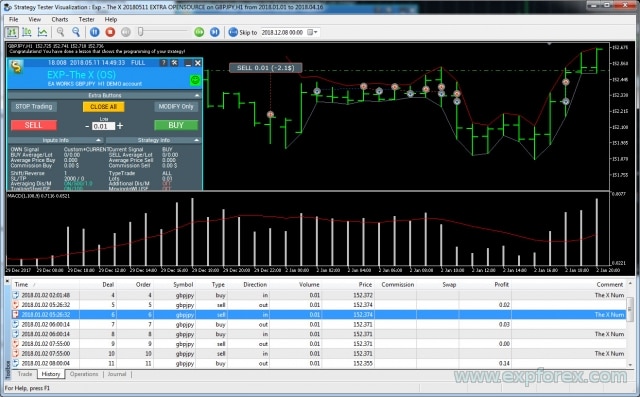Collapse the Strategy Info section

[x=197, y=140]
